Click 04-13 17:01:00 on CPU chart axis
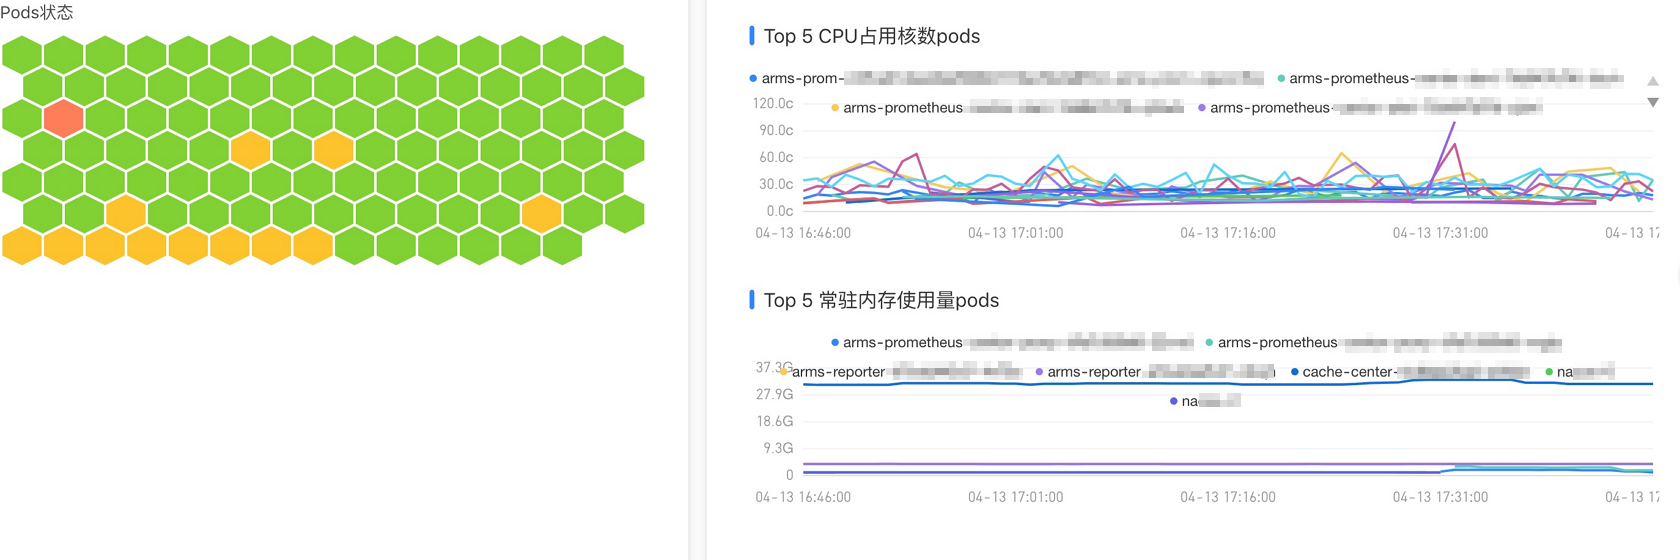This screenshot has height=560, width=1680. point(1016,233)
